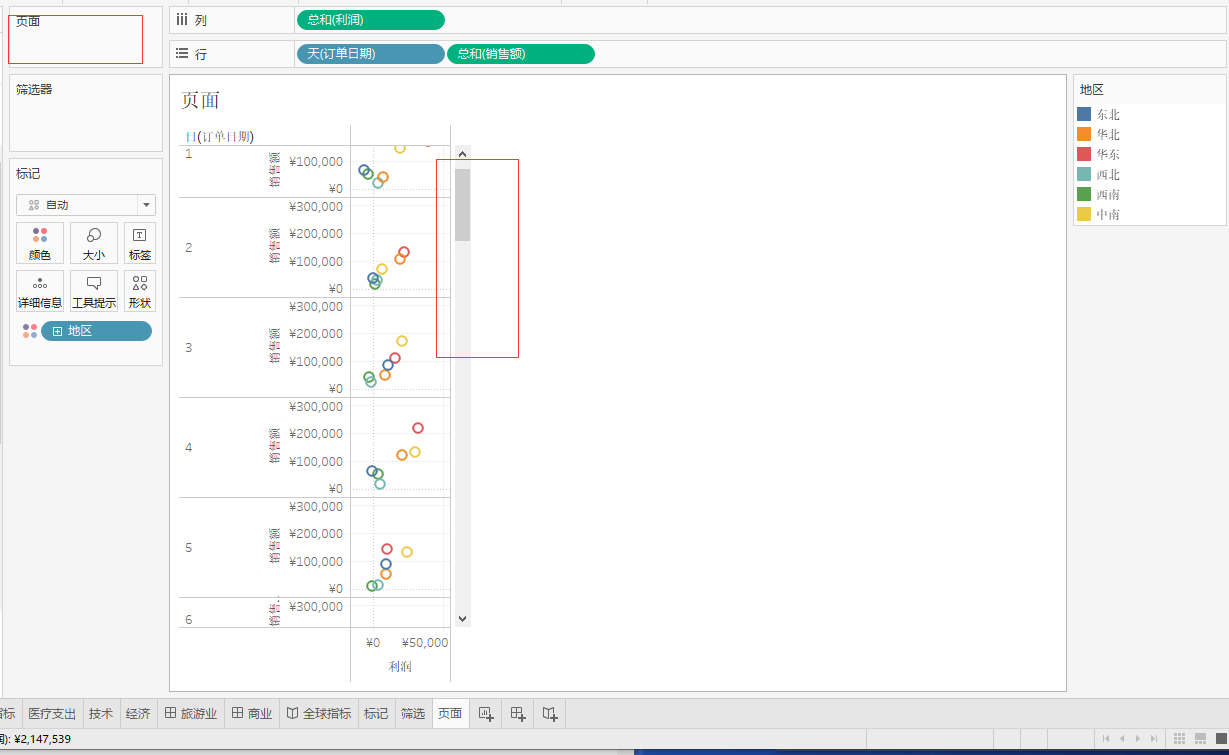
Task: Switch to the 筛选 sheet tab
Action: 413,713
